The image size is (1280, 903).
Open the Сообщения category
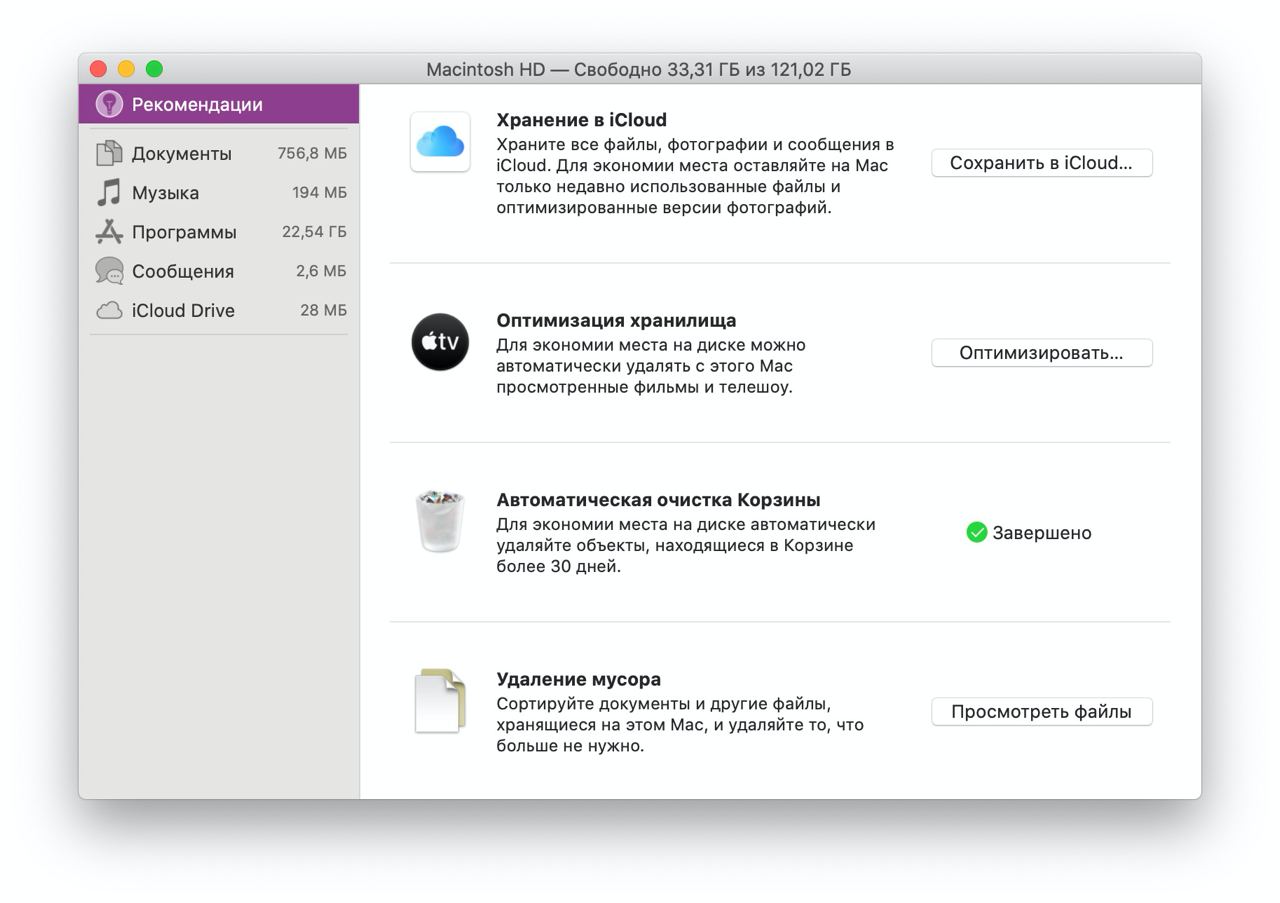tap(219, 271)
